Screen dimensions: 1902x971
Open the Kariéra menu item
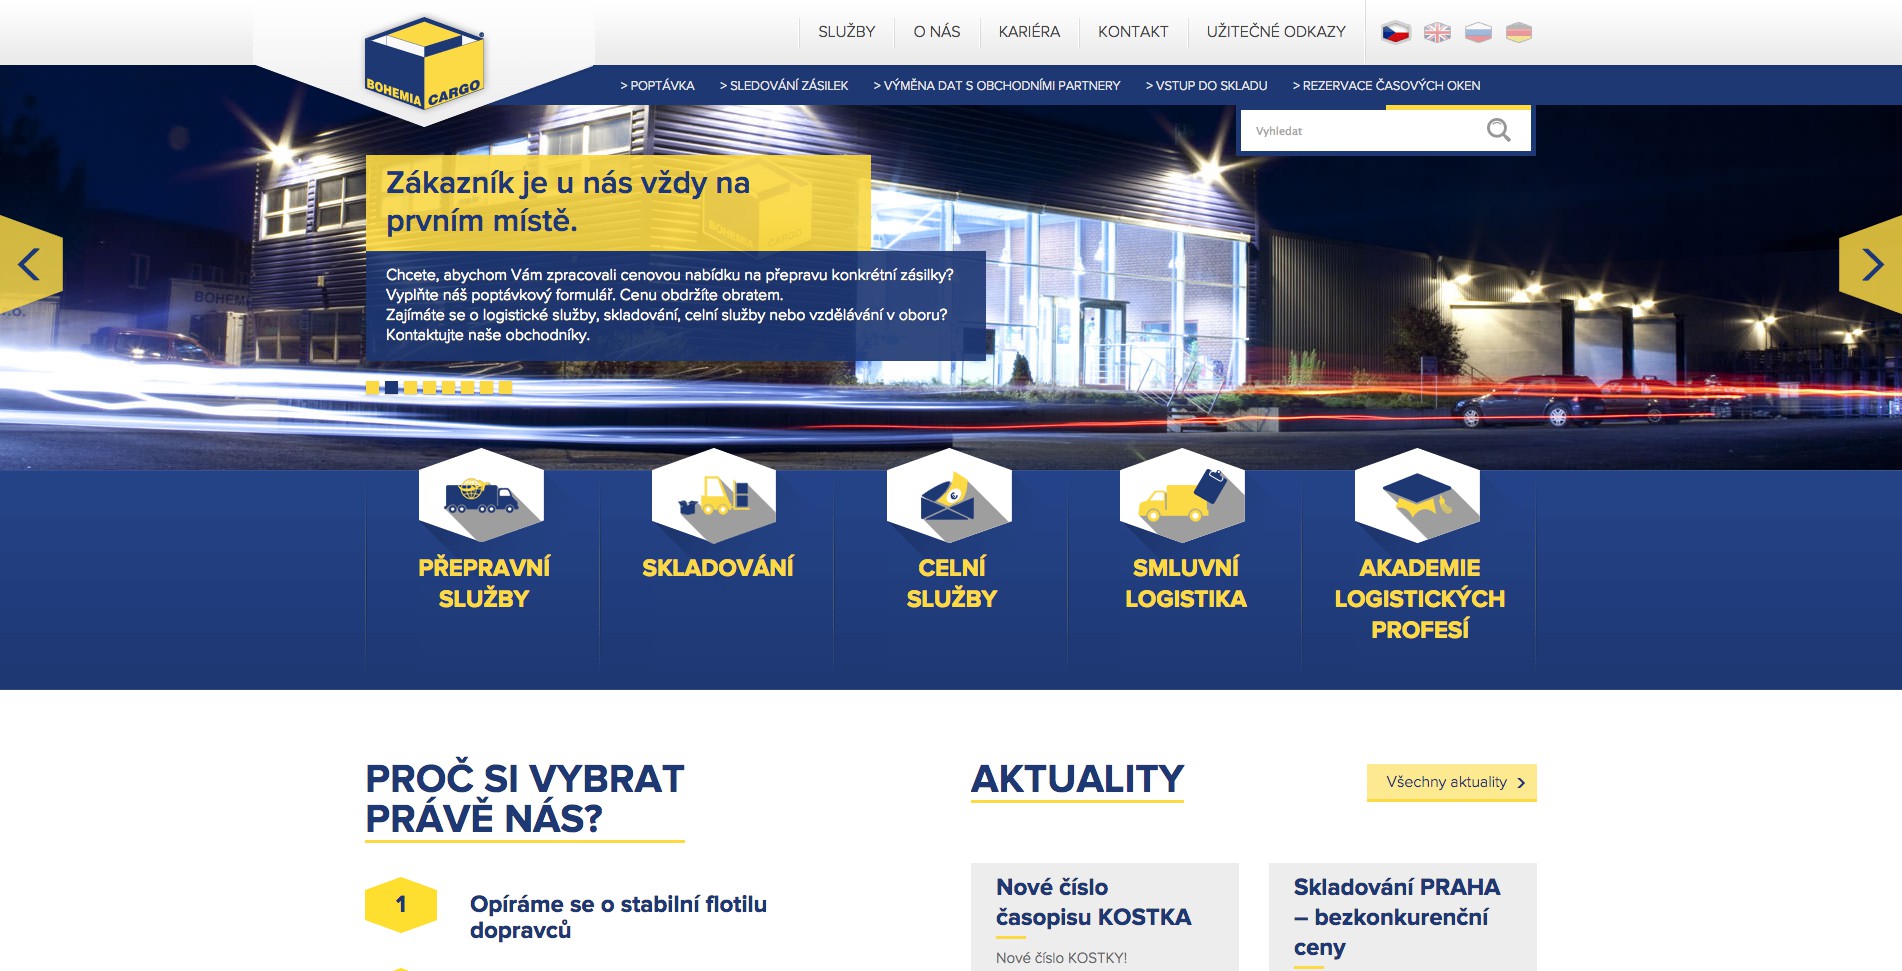click(1029, 32)
